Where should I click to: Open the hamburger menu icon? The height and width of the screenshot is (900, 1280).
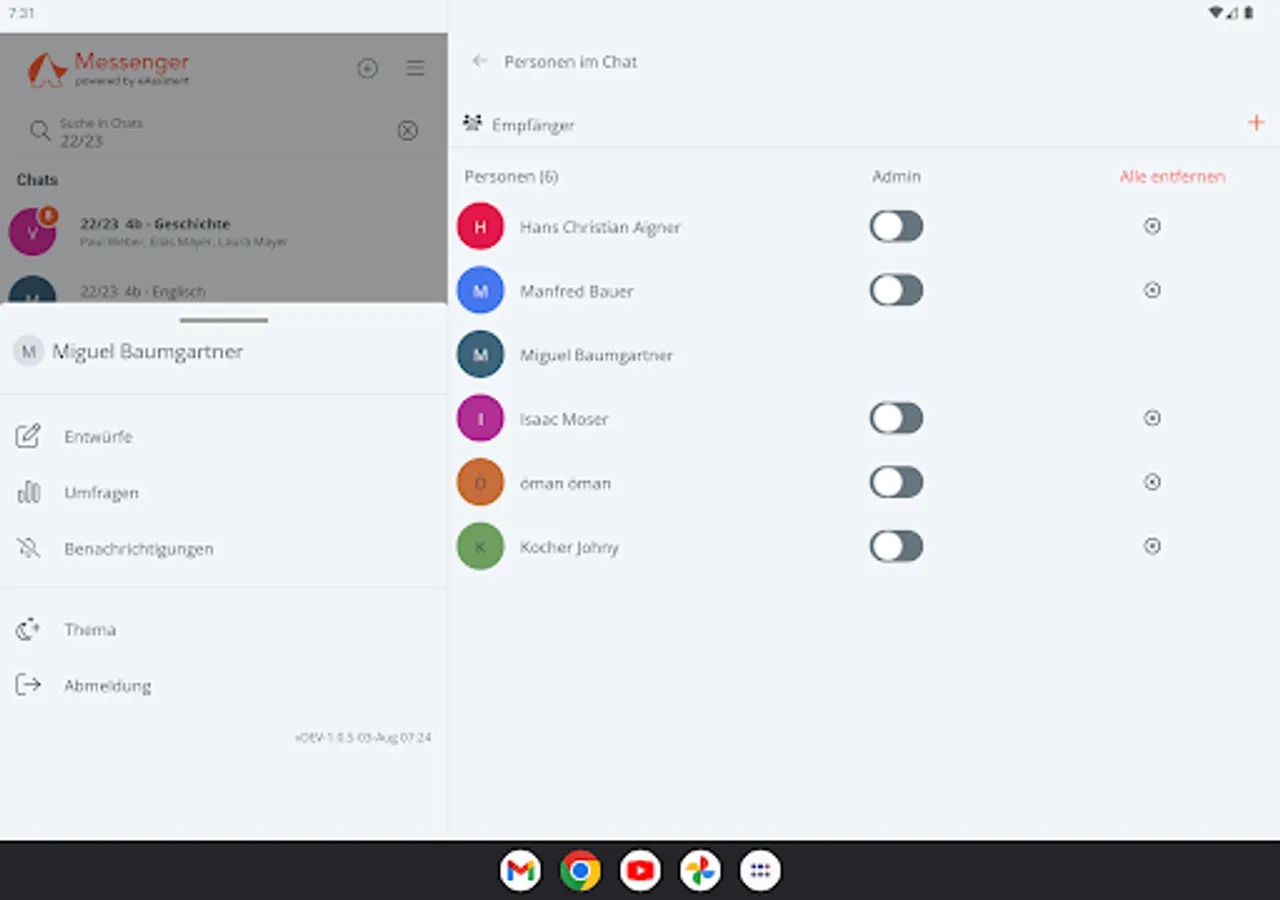pyautogui.click(x=415, y=68)
